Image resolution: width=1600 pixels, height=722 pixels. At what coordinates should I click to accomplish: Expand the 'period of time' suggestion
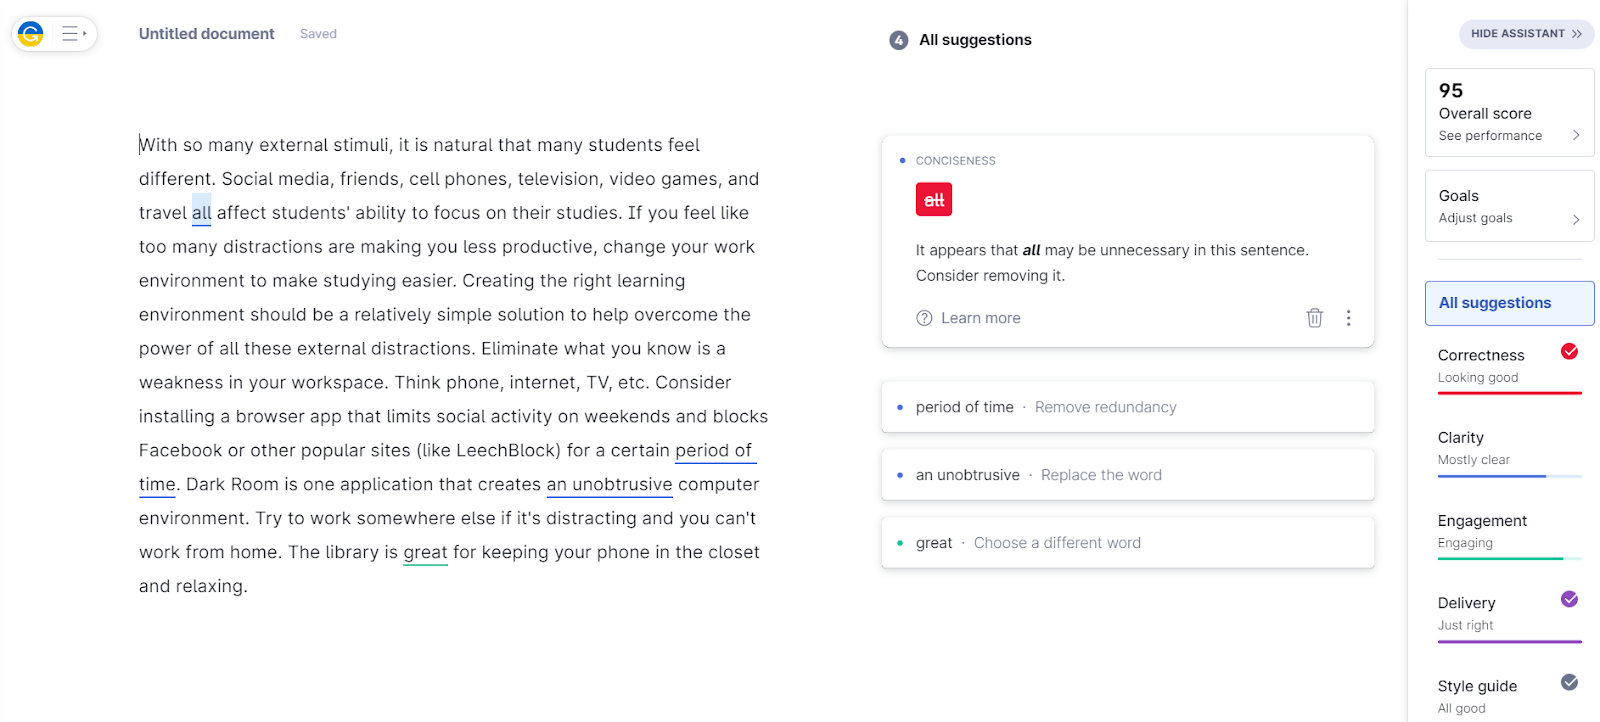click(1127, 407)
